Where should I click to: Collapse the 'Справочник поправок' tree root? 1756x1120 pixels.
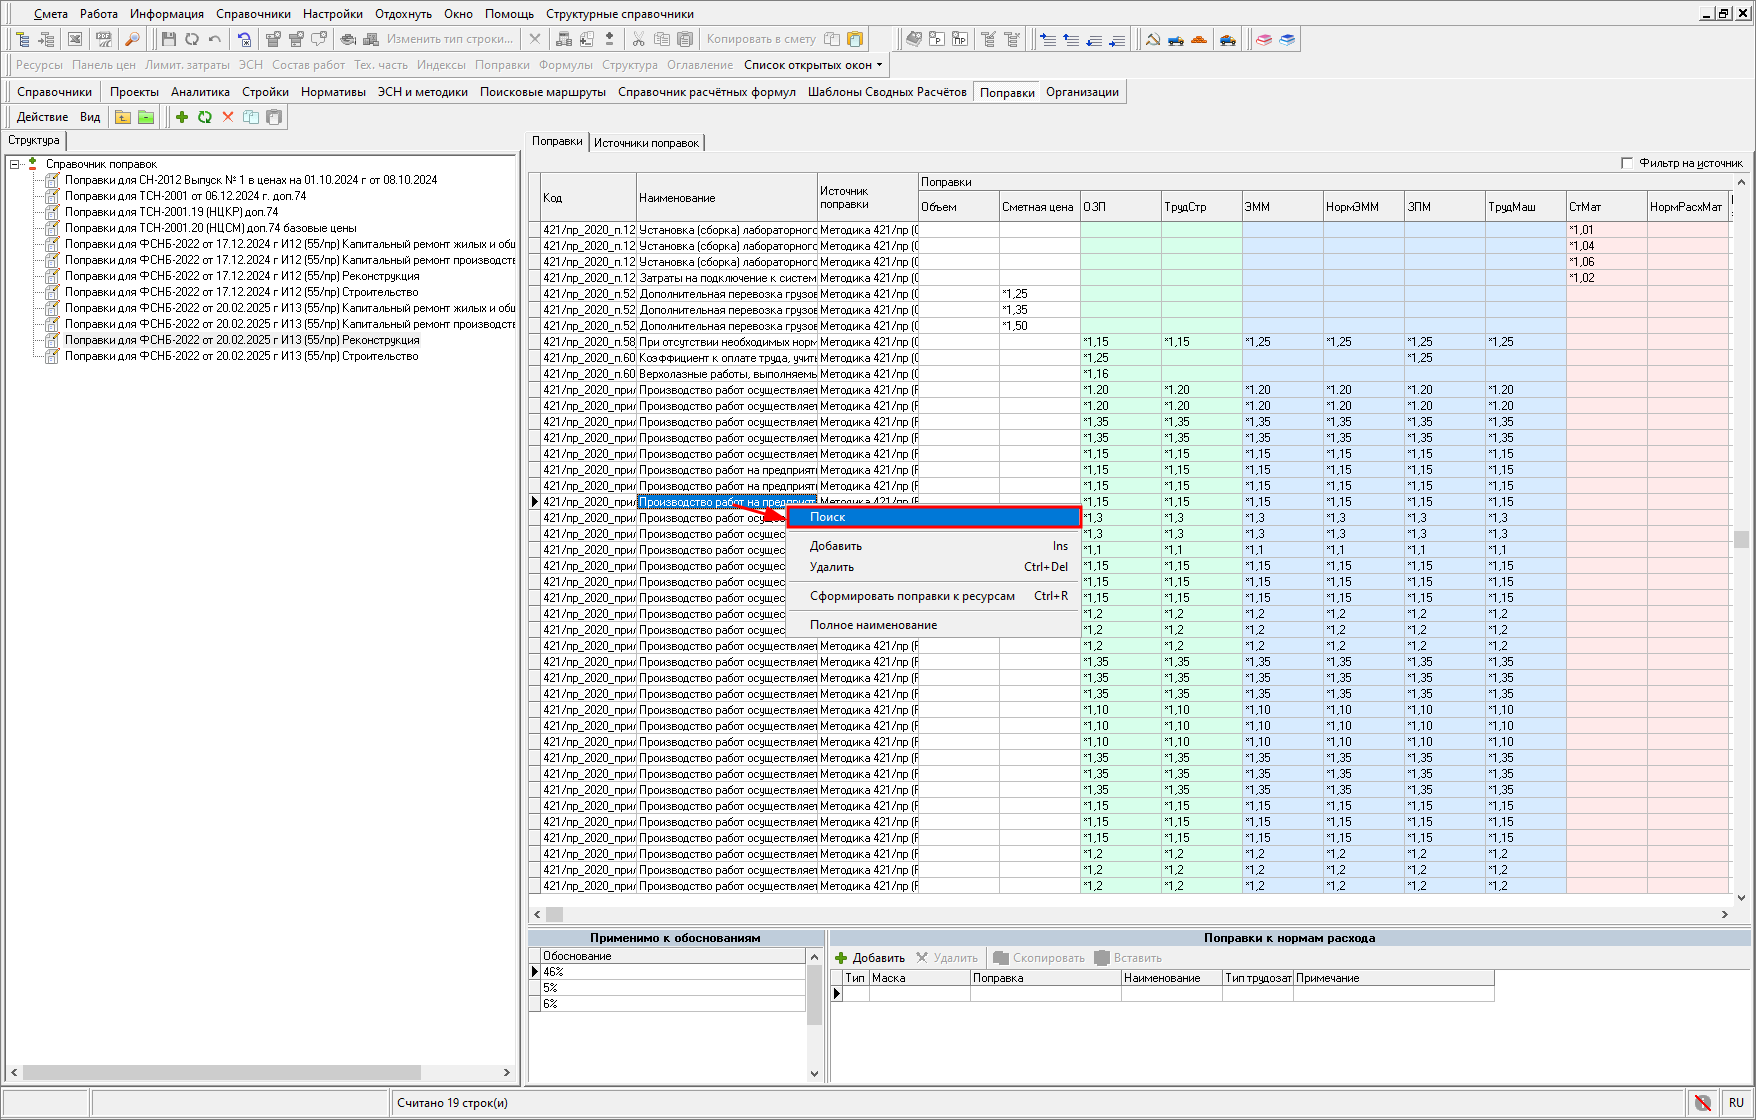(x=15, y=164)
